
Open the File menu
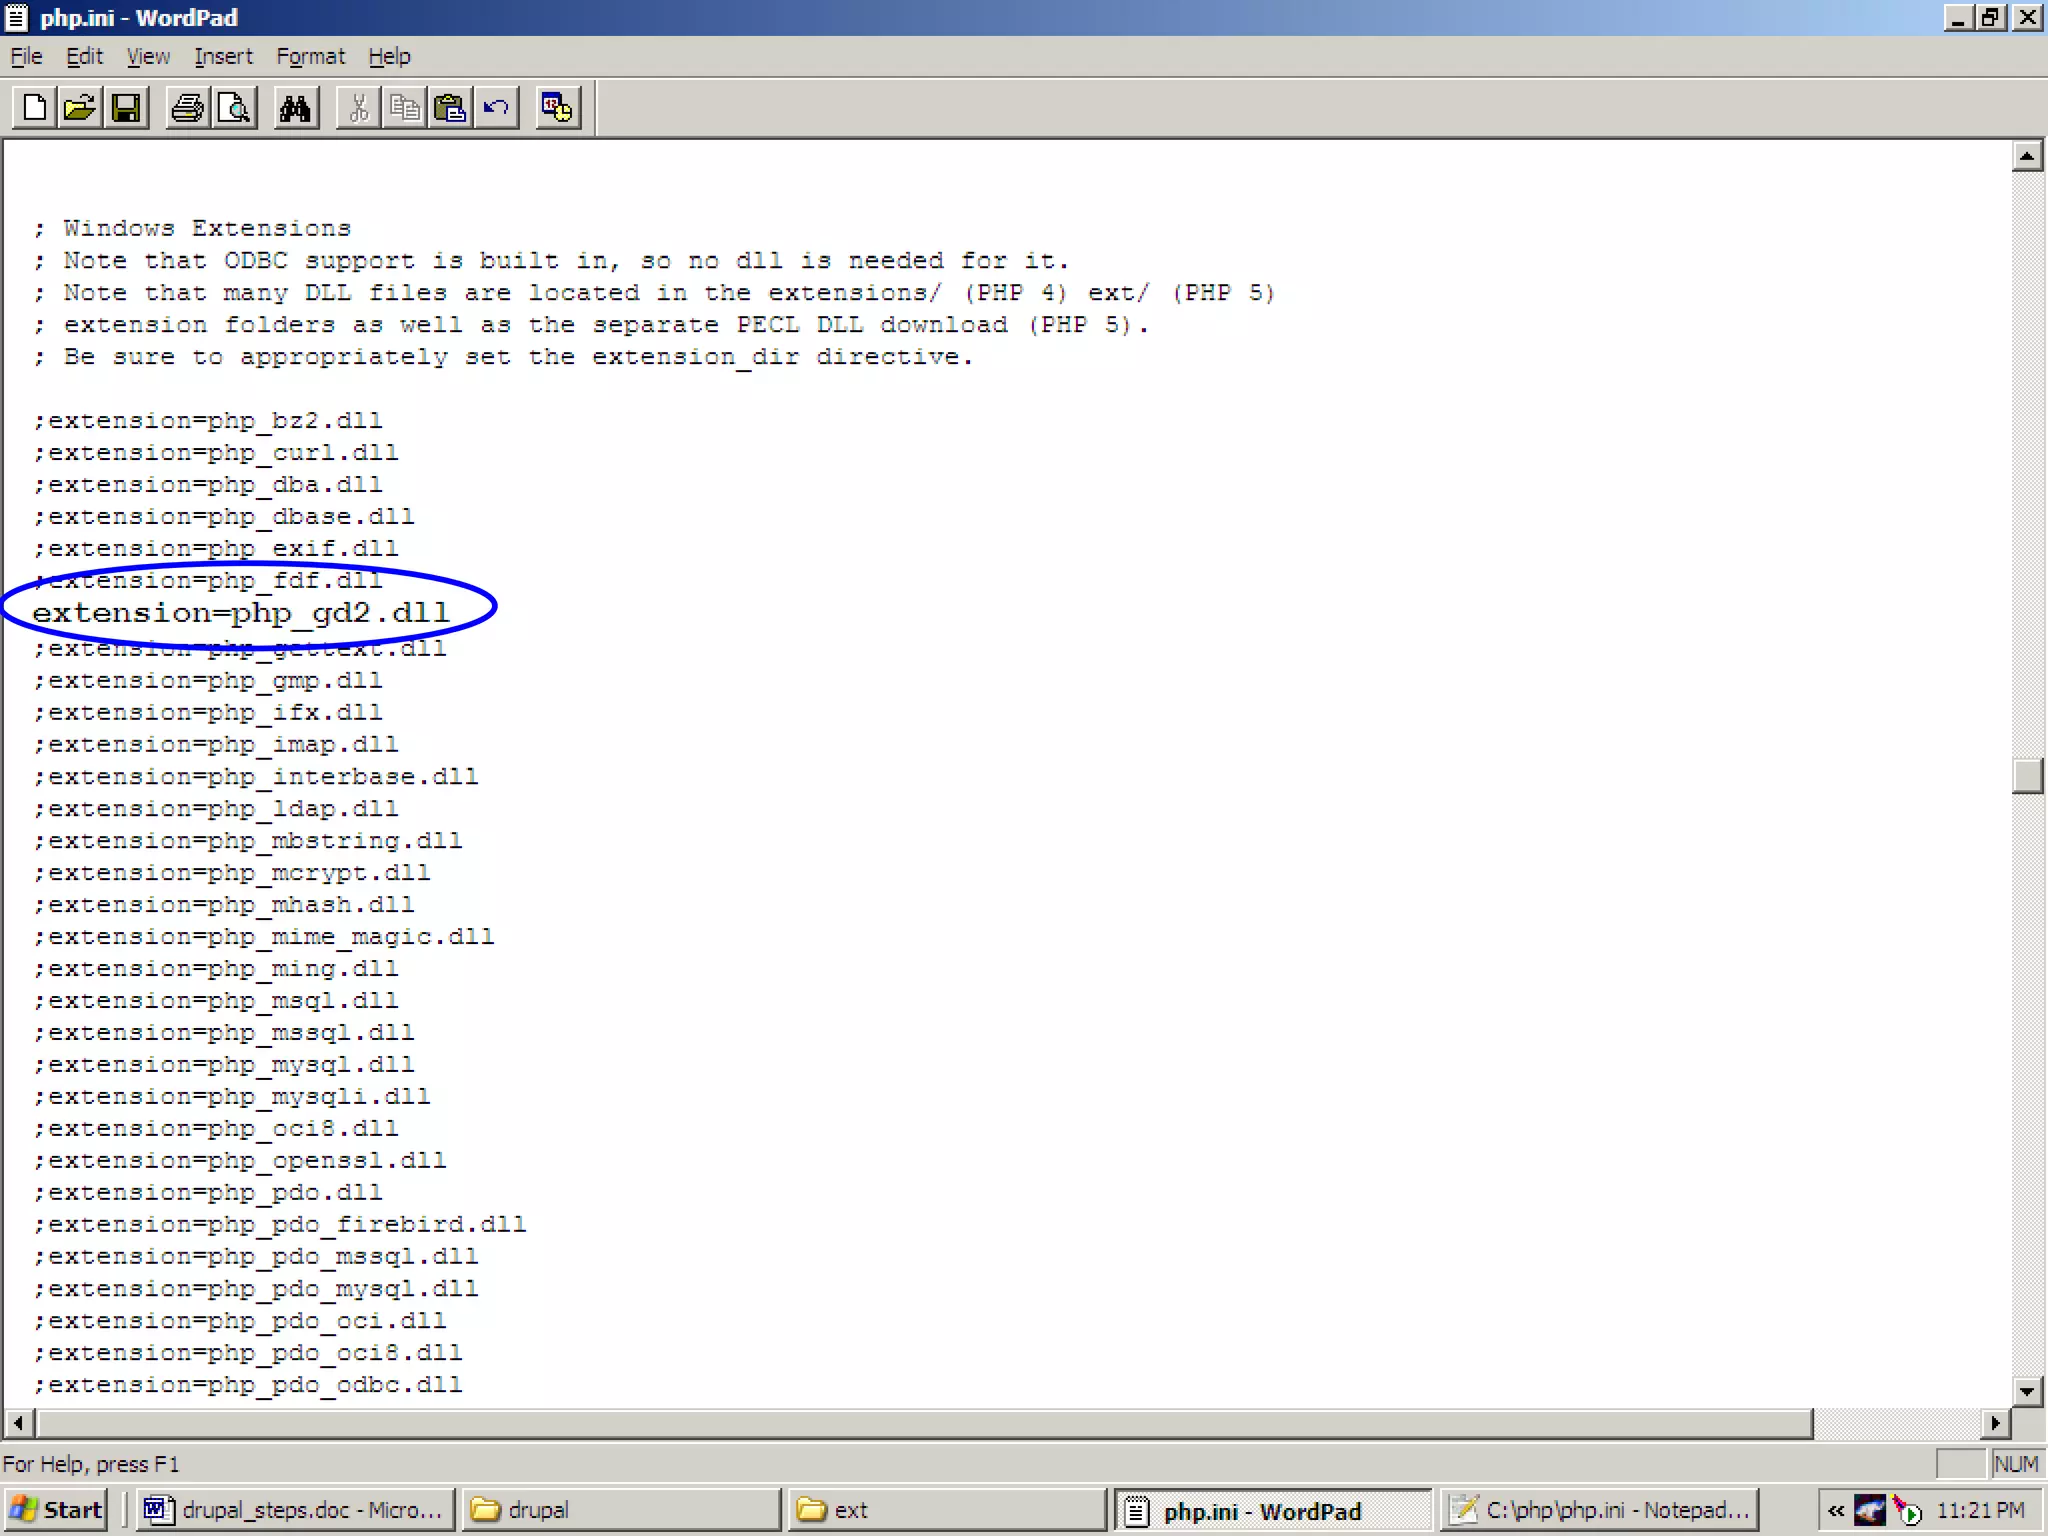coord(26,57)
